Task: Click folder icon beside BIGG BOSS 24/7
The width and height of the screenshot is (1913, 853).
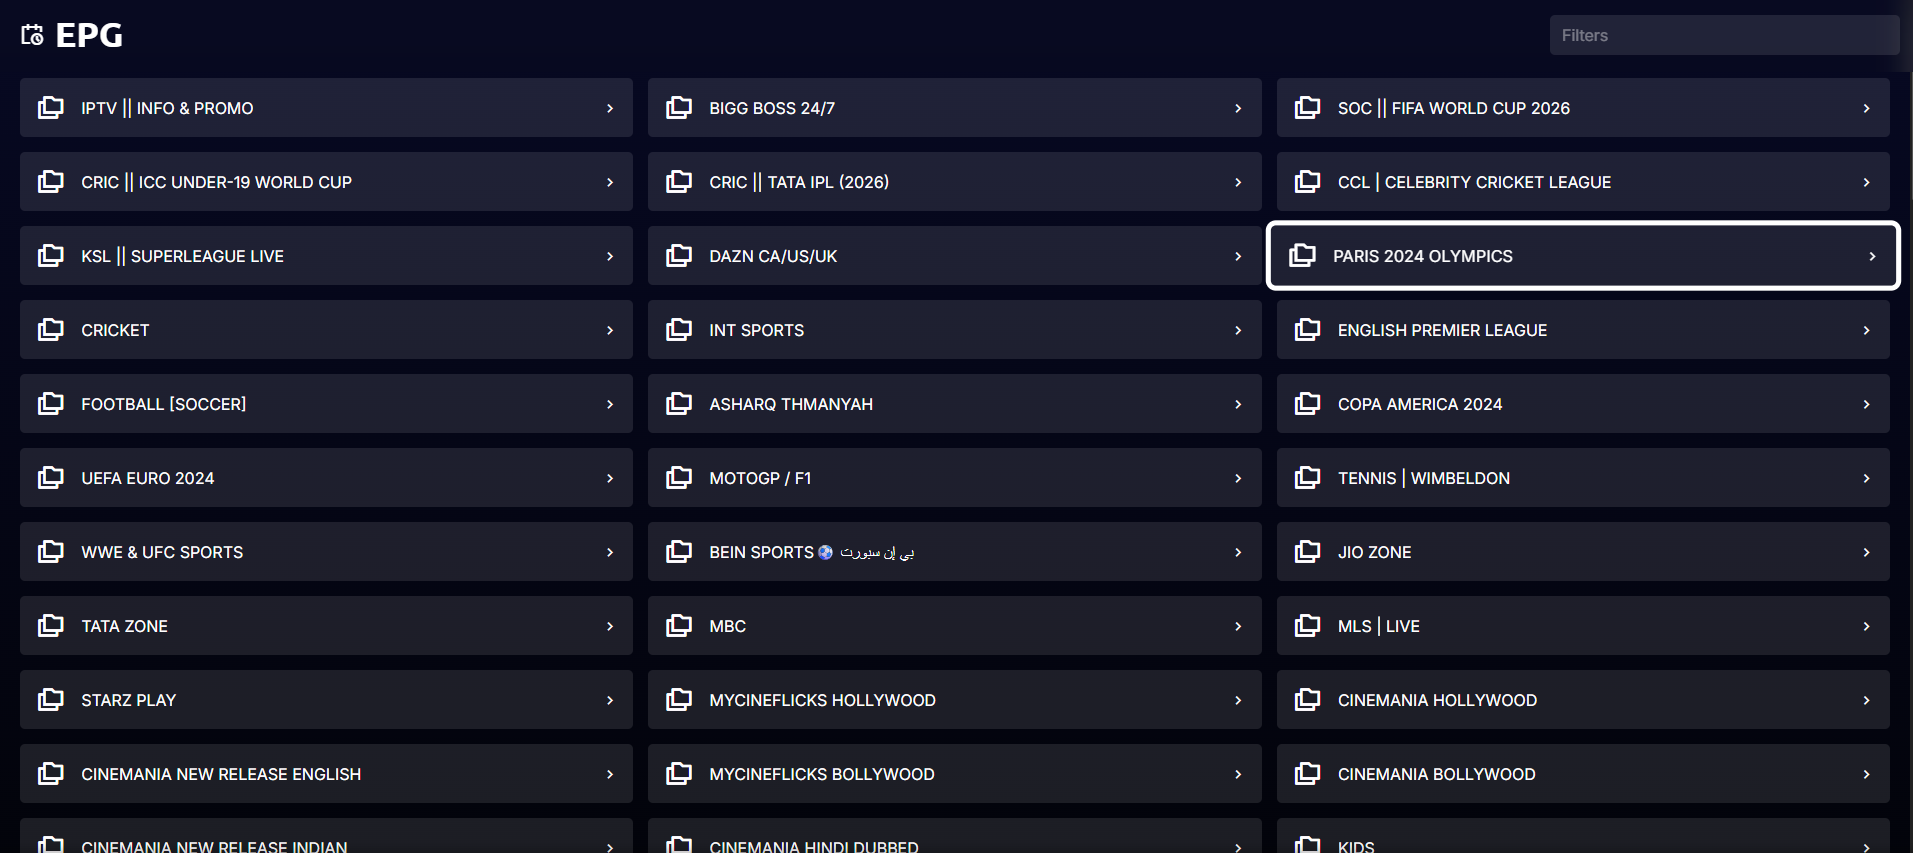Action: (x=679, y=108)
